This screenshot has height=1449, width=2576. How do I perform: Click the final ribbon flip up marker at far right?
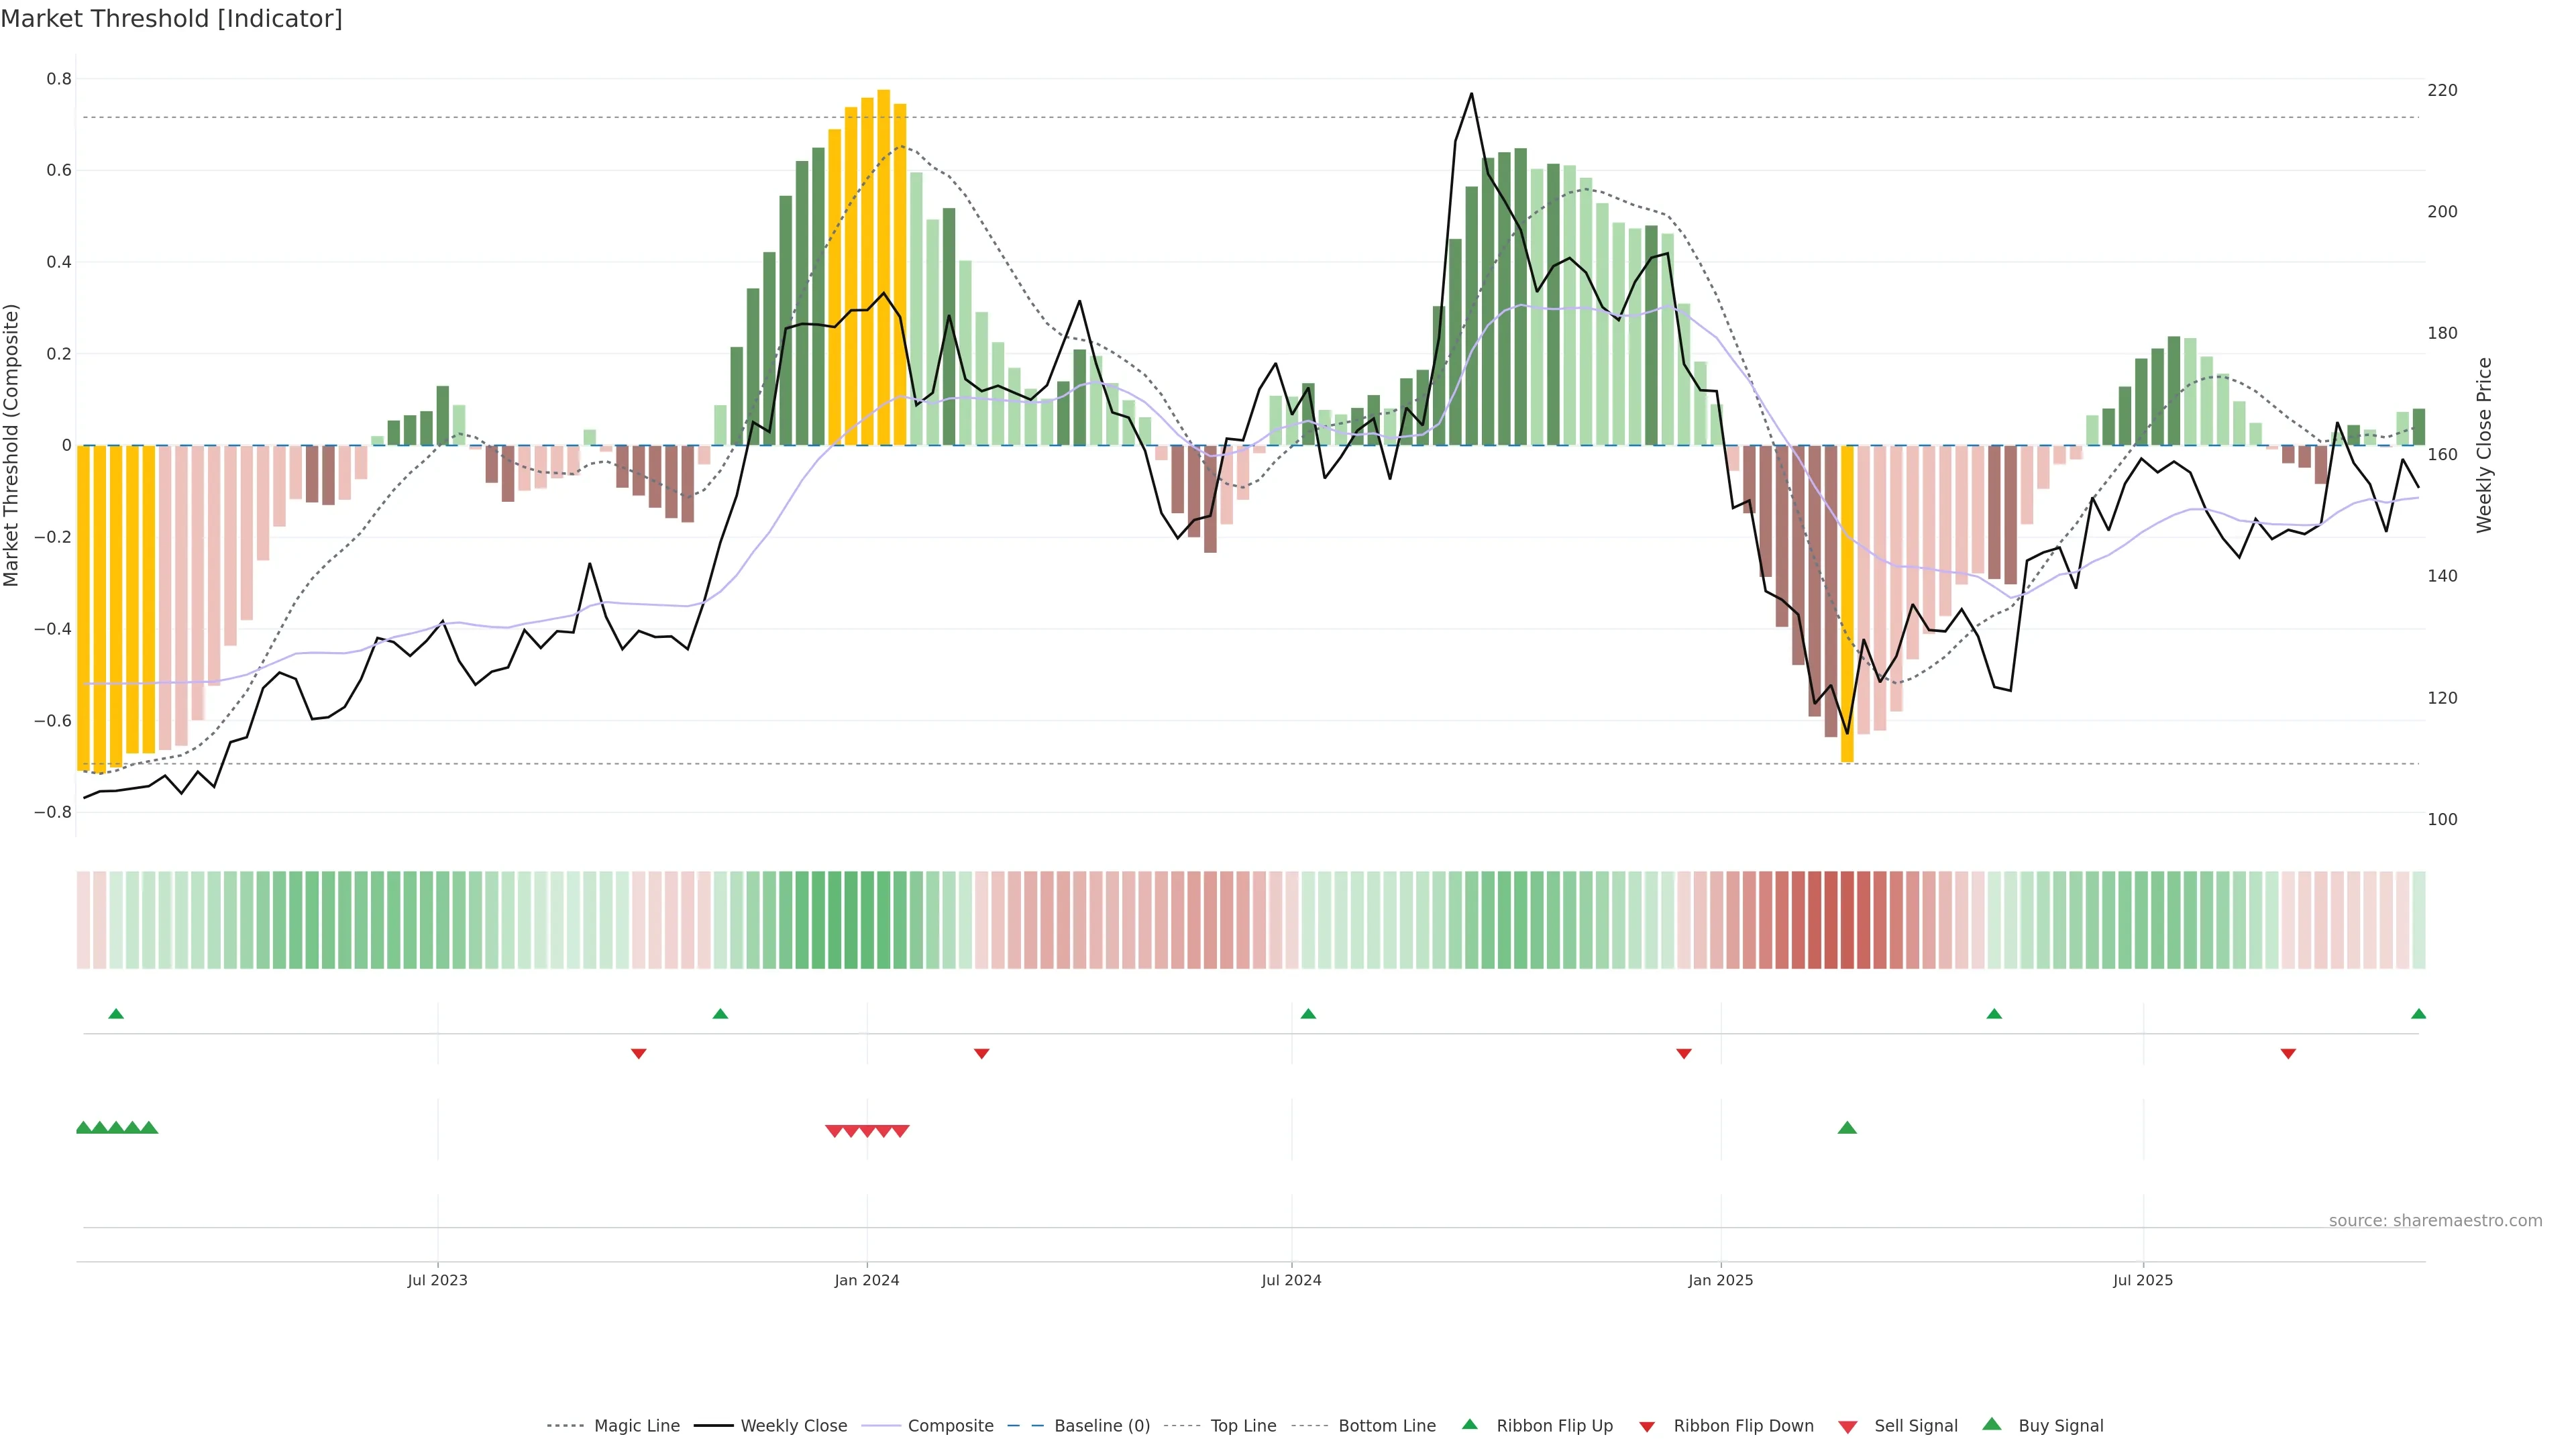[x=2418, y=1014]
